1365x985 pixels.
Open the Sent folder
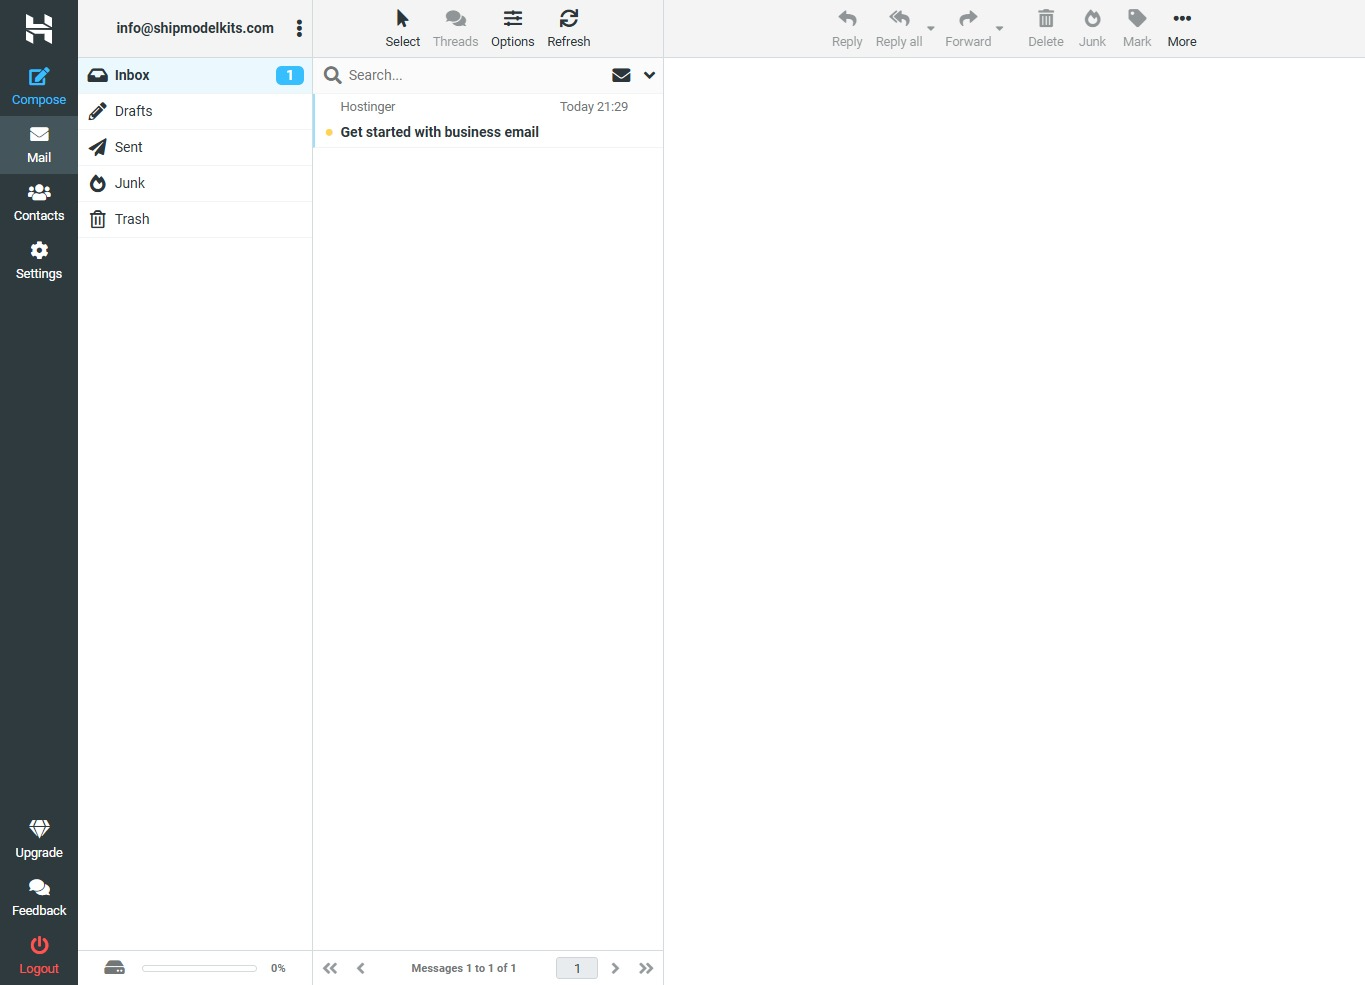click(x=129, y=147)
